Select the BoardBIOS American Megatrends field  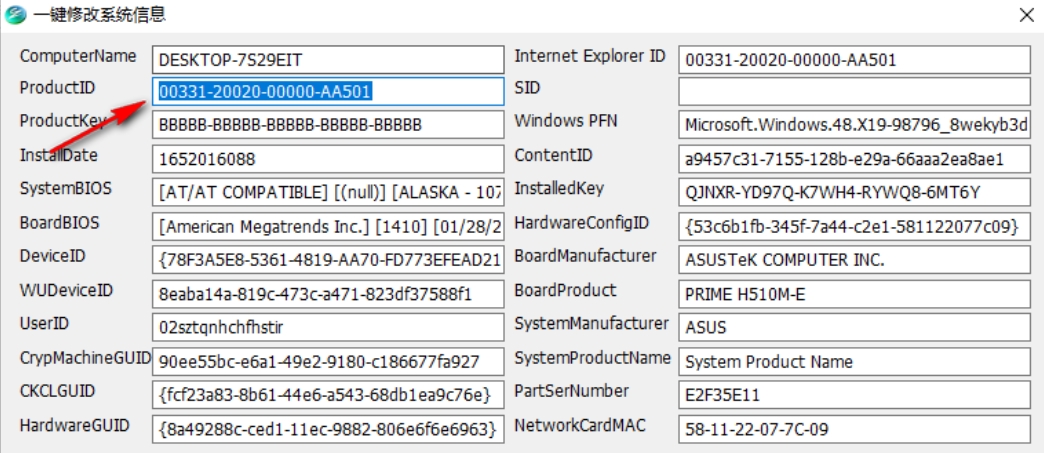click(328, 226)
